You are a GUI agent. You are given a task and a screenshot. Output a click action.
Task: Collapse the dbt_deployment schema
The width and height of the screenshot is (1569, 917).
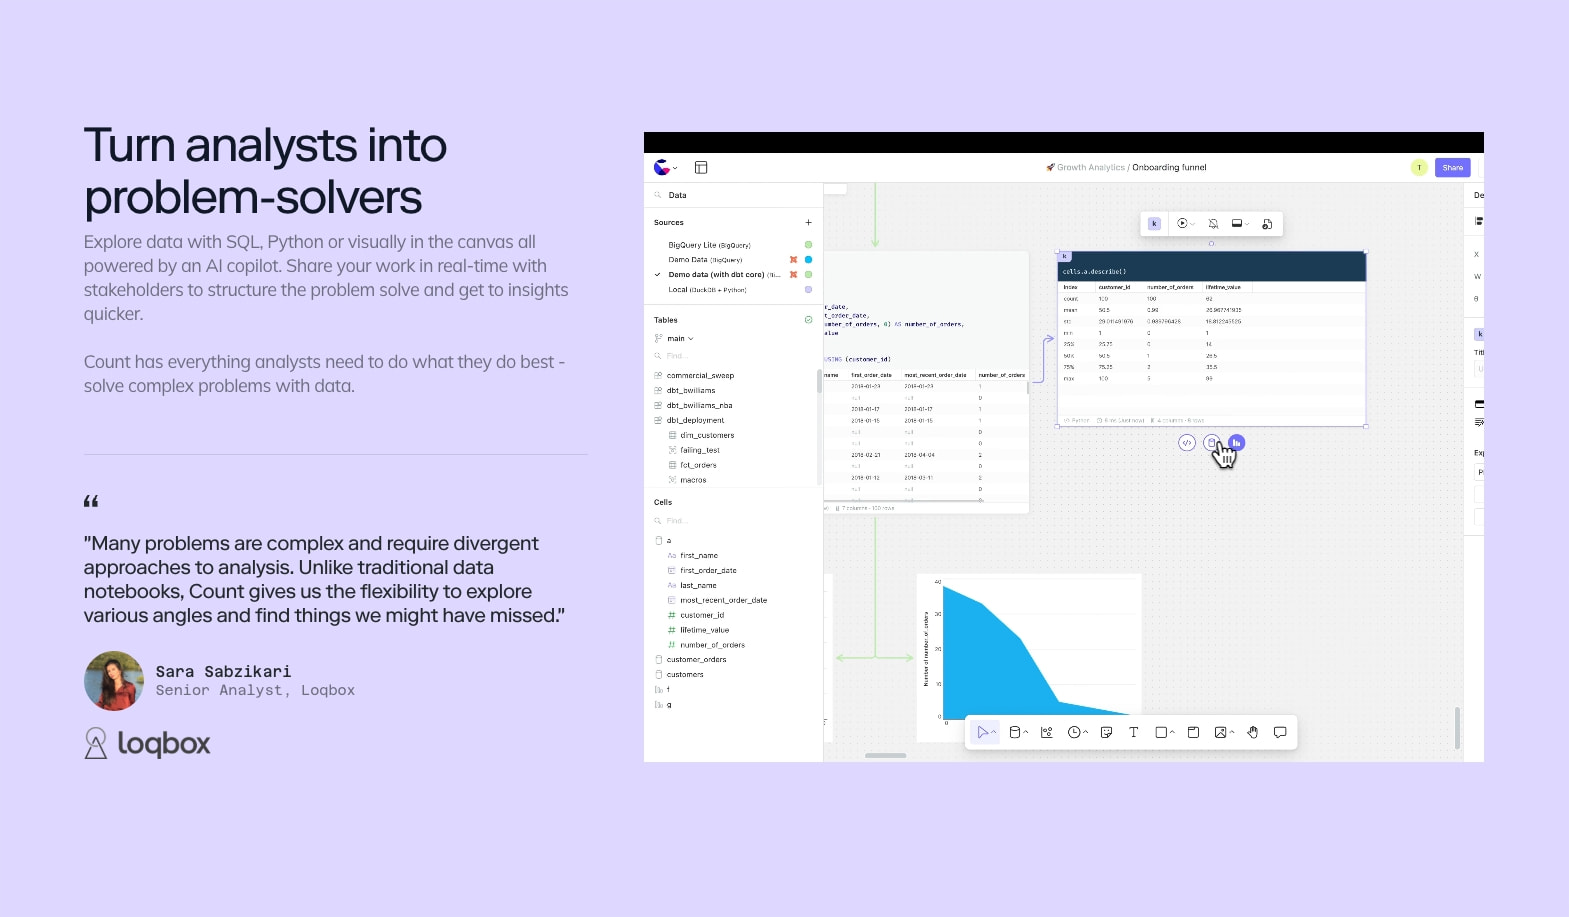[x=695, y=421]
